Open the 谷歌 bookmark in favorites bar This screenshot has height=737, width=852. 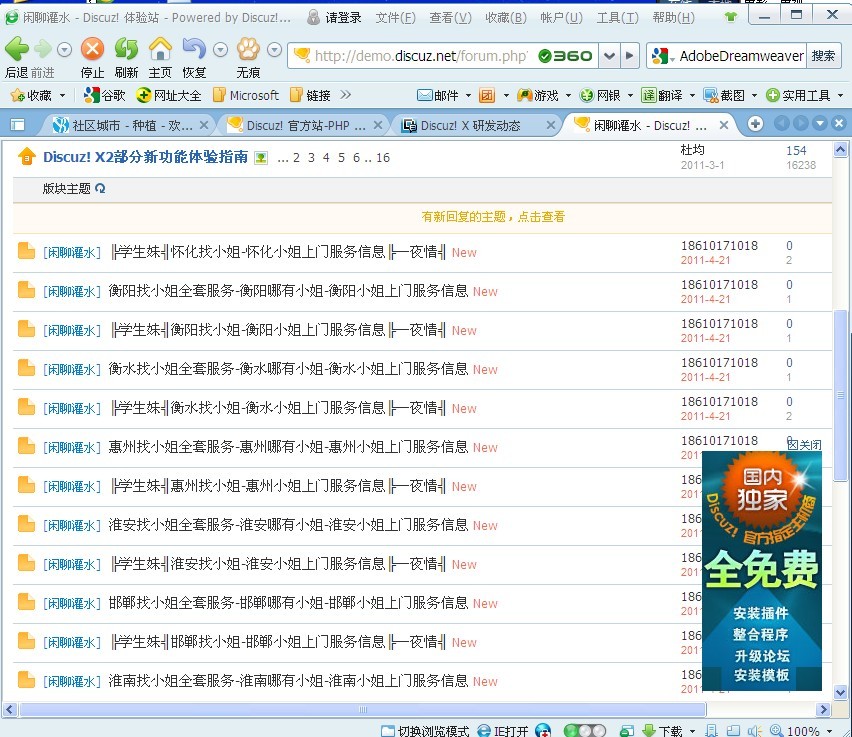click(x=104, y=96)
